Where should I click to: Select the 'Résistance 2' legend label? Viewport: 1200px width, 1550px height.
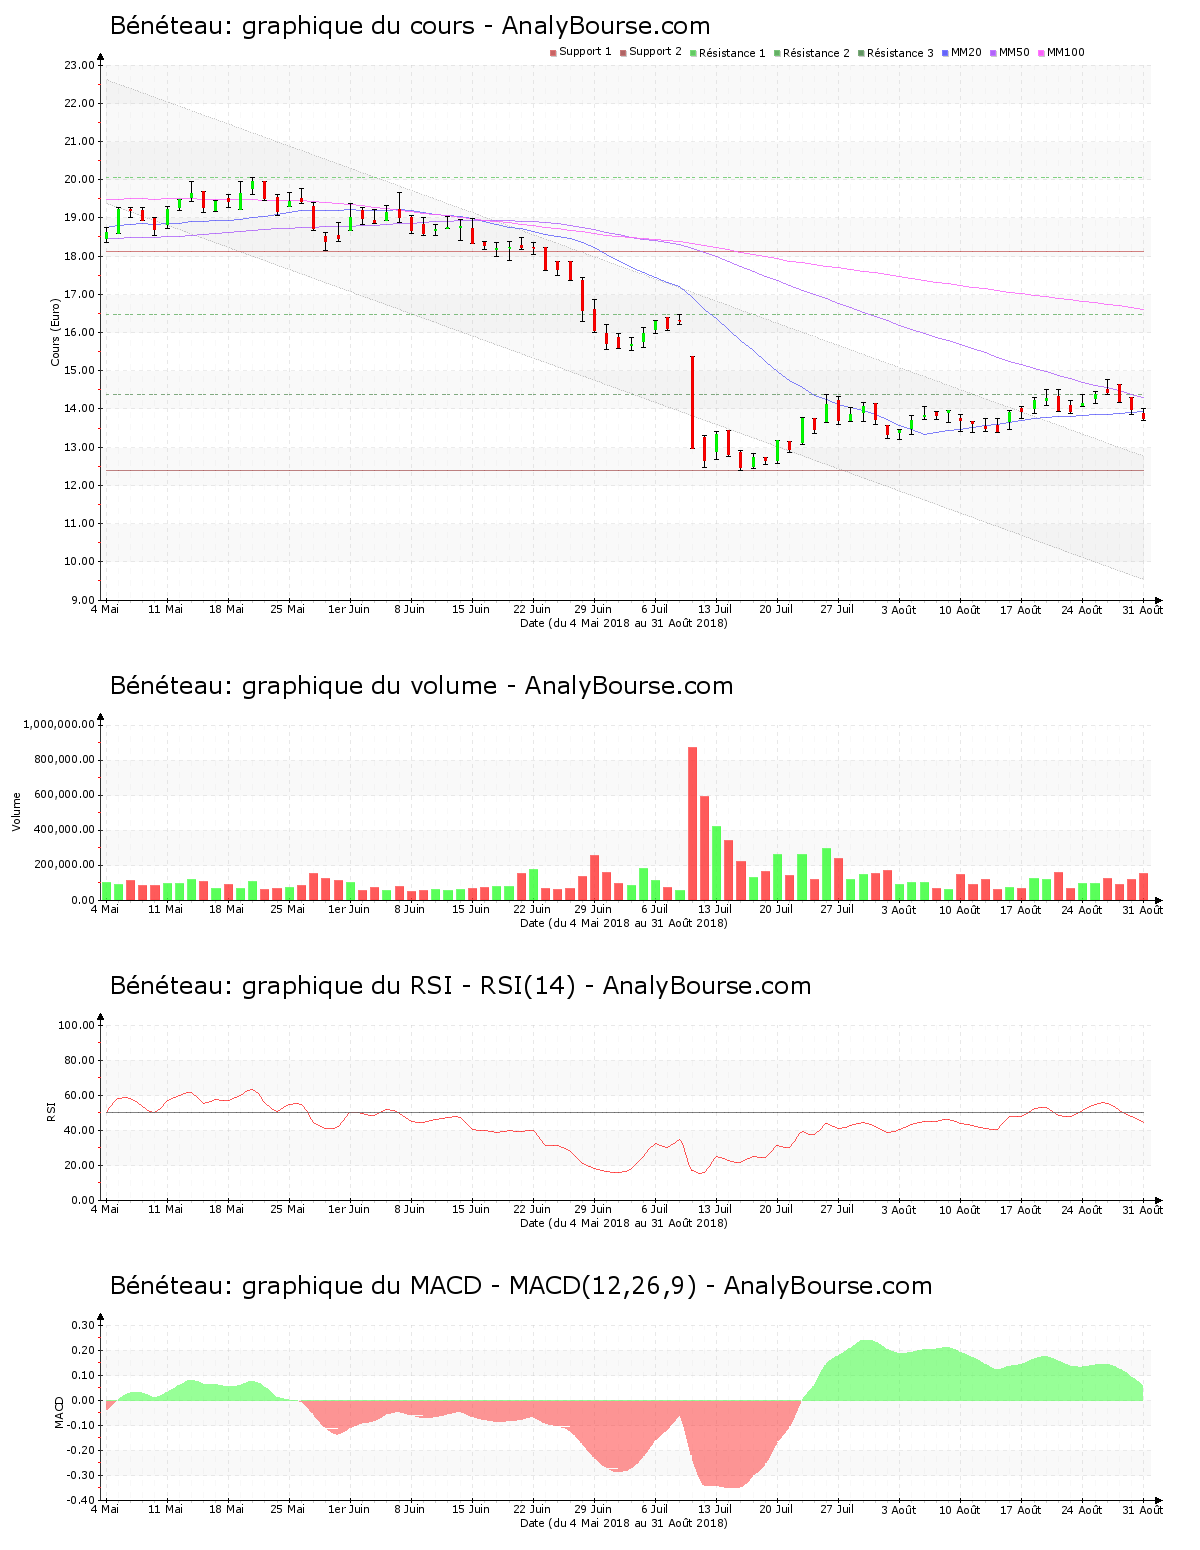pyautogui.click(x=816, y=53)
